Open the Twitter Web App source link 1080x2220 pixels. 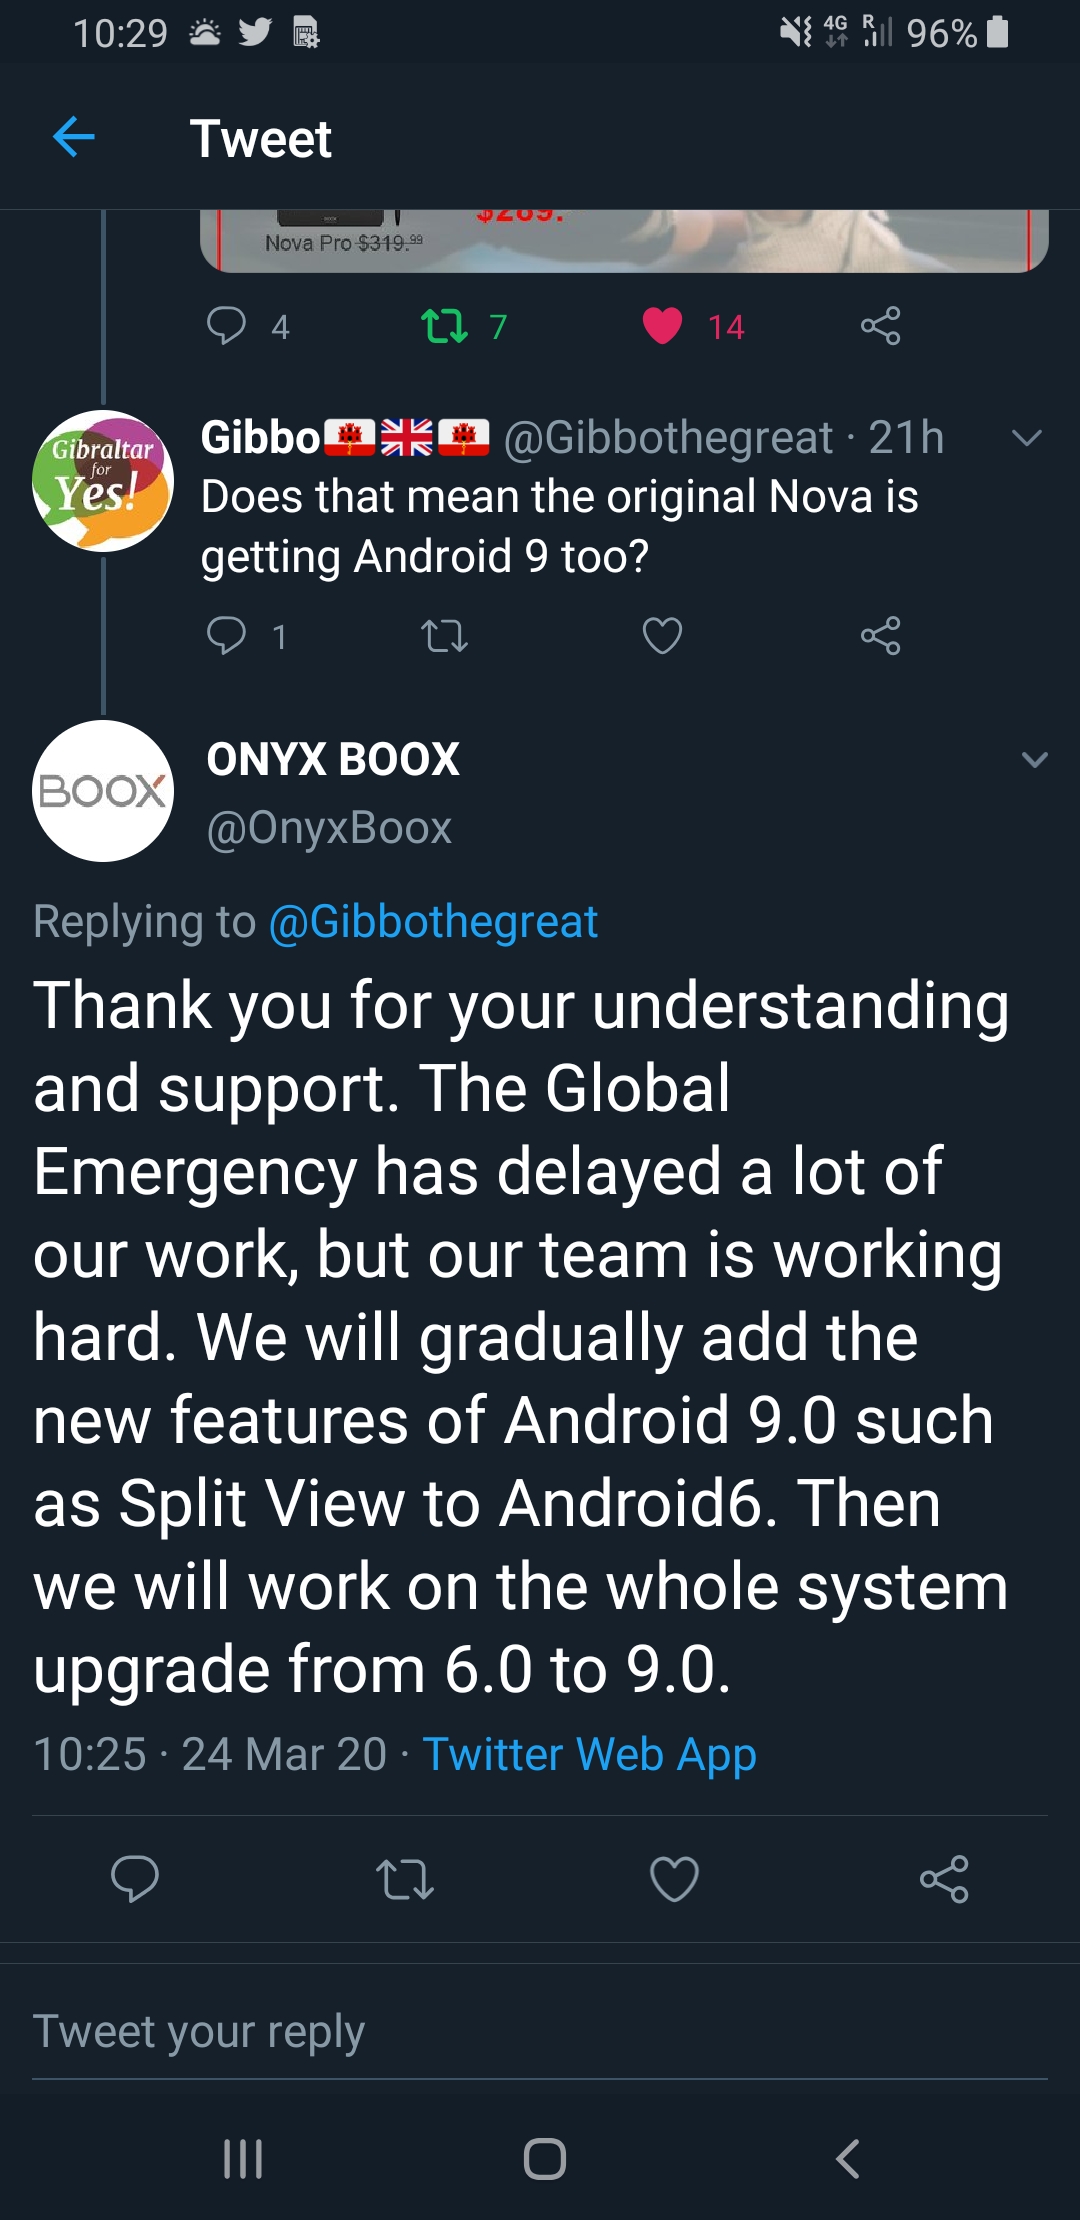589,1754
